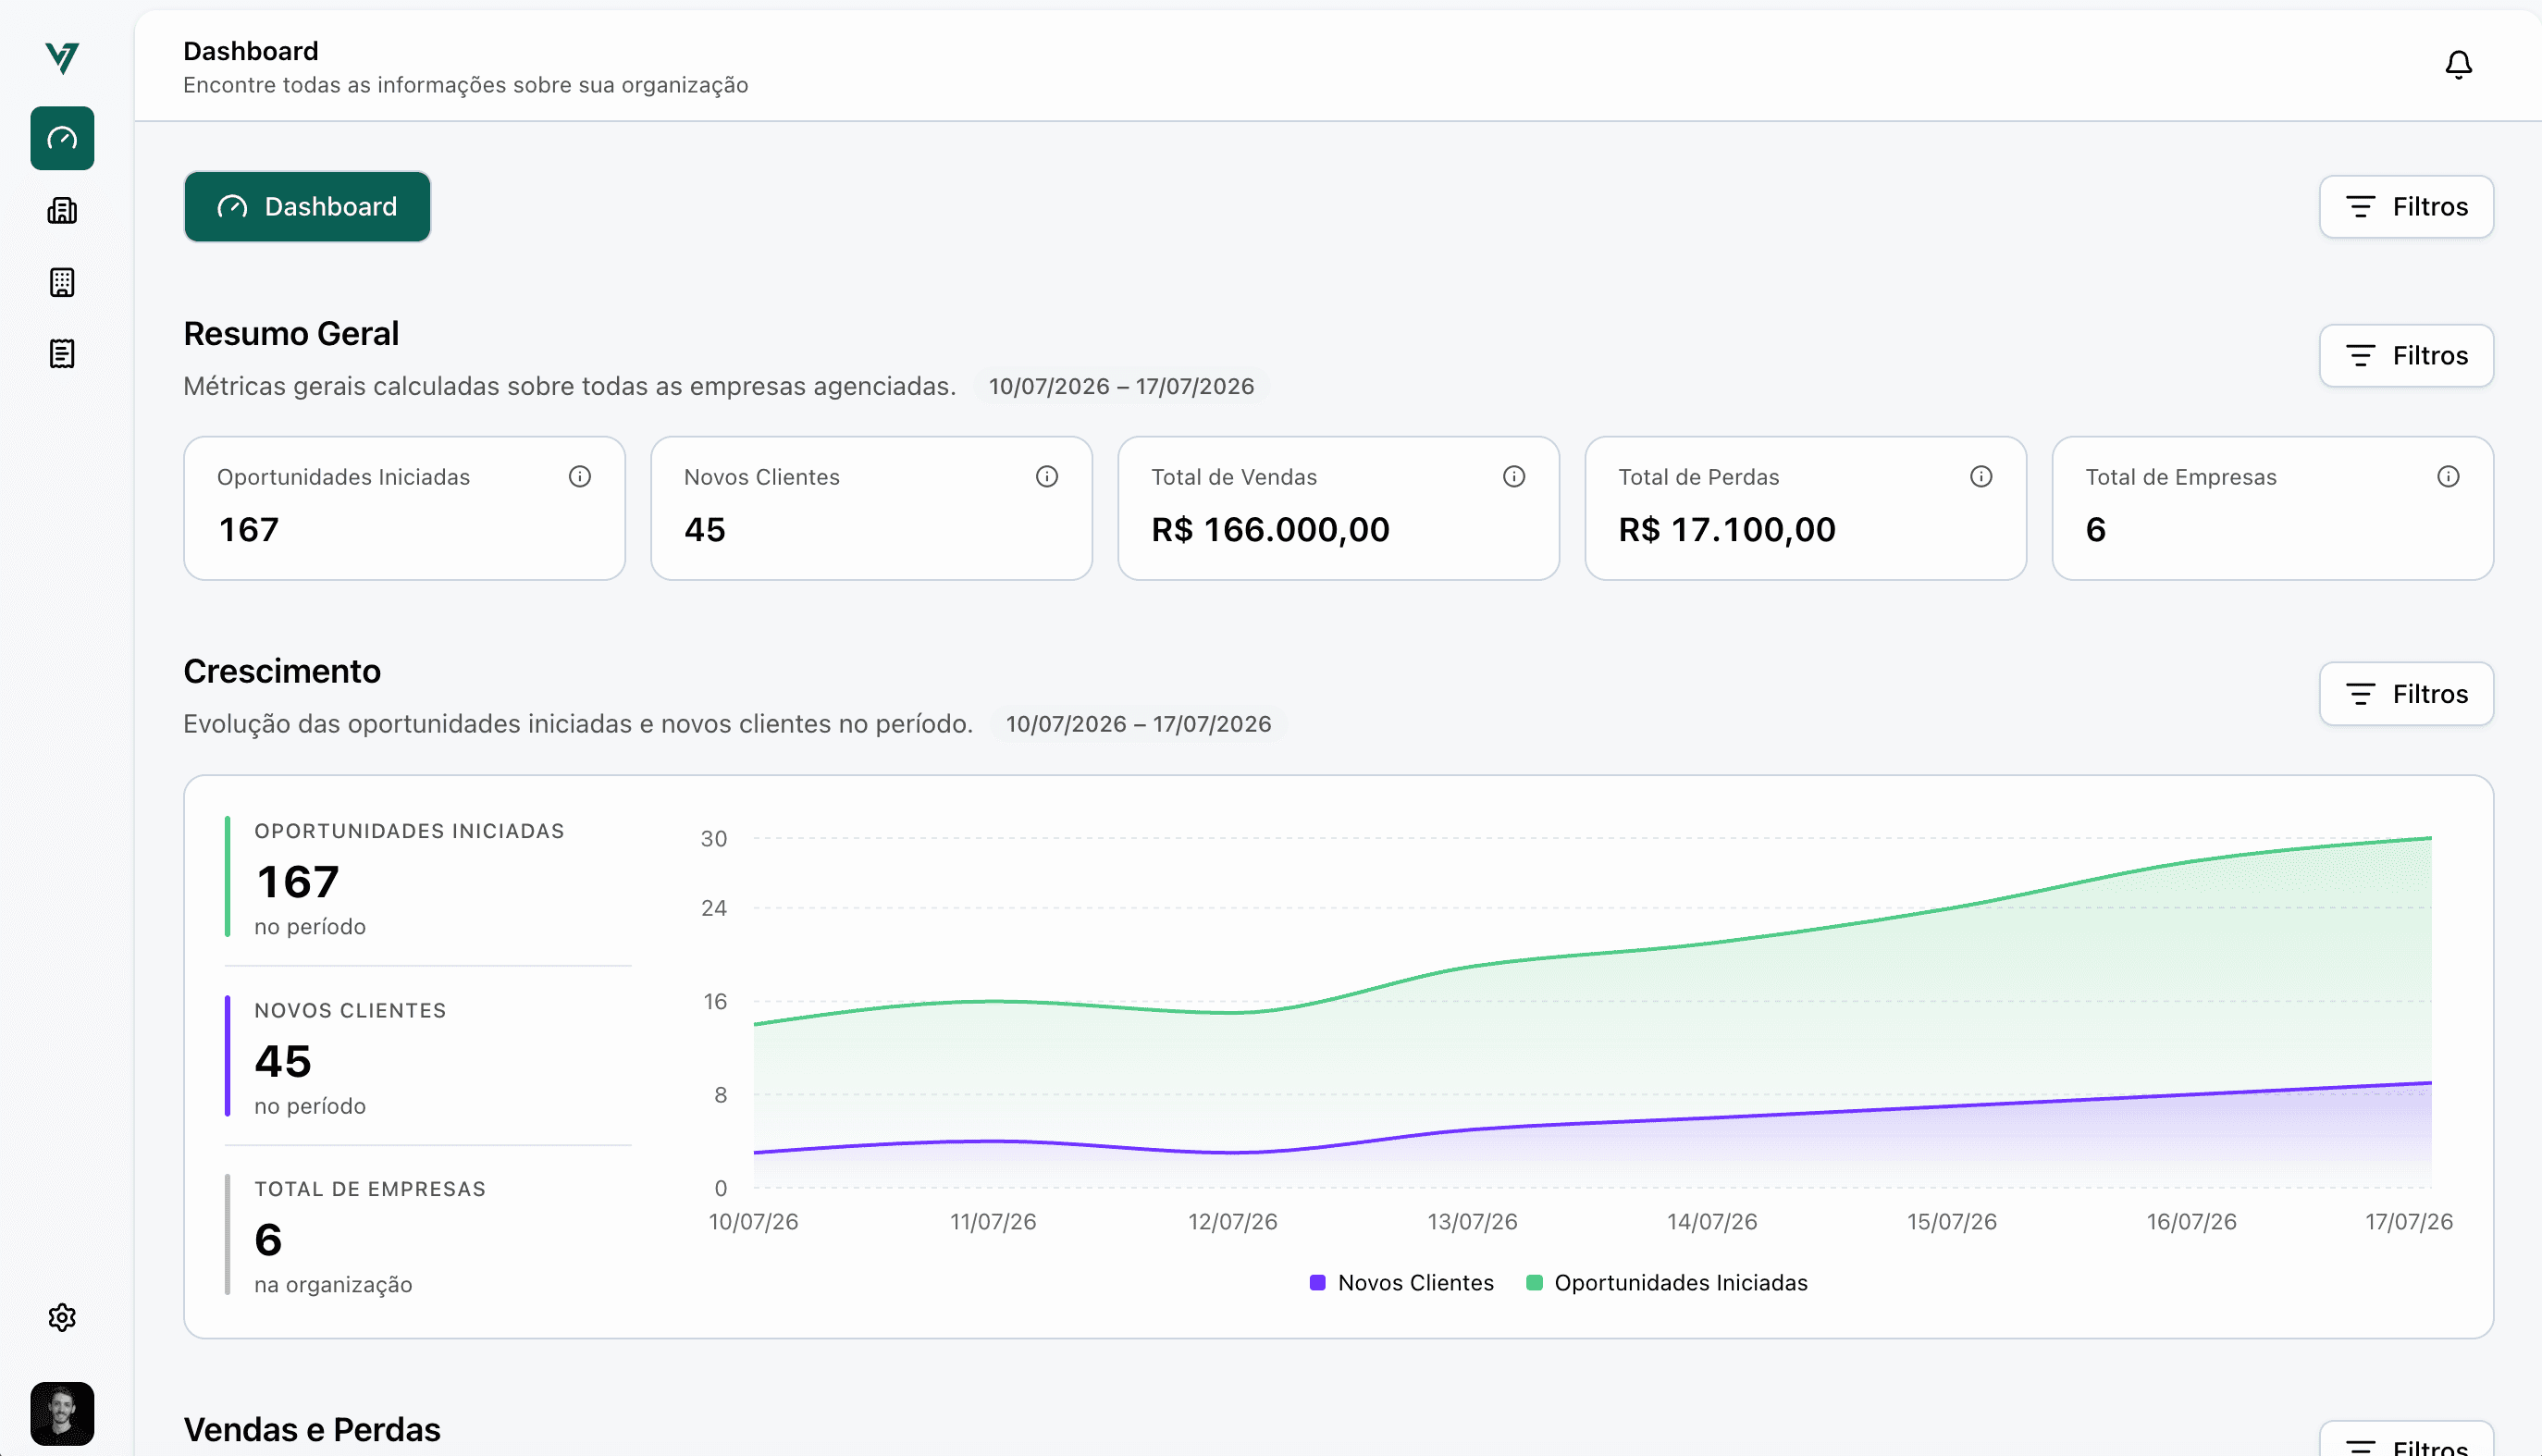This screenshot has height=1456, width=2542.
Task: Click the 13/07/26 axis label on chart
Action: tap(1472, 1222)
